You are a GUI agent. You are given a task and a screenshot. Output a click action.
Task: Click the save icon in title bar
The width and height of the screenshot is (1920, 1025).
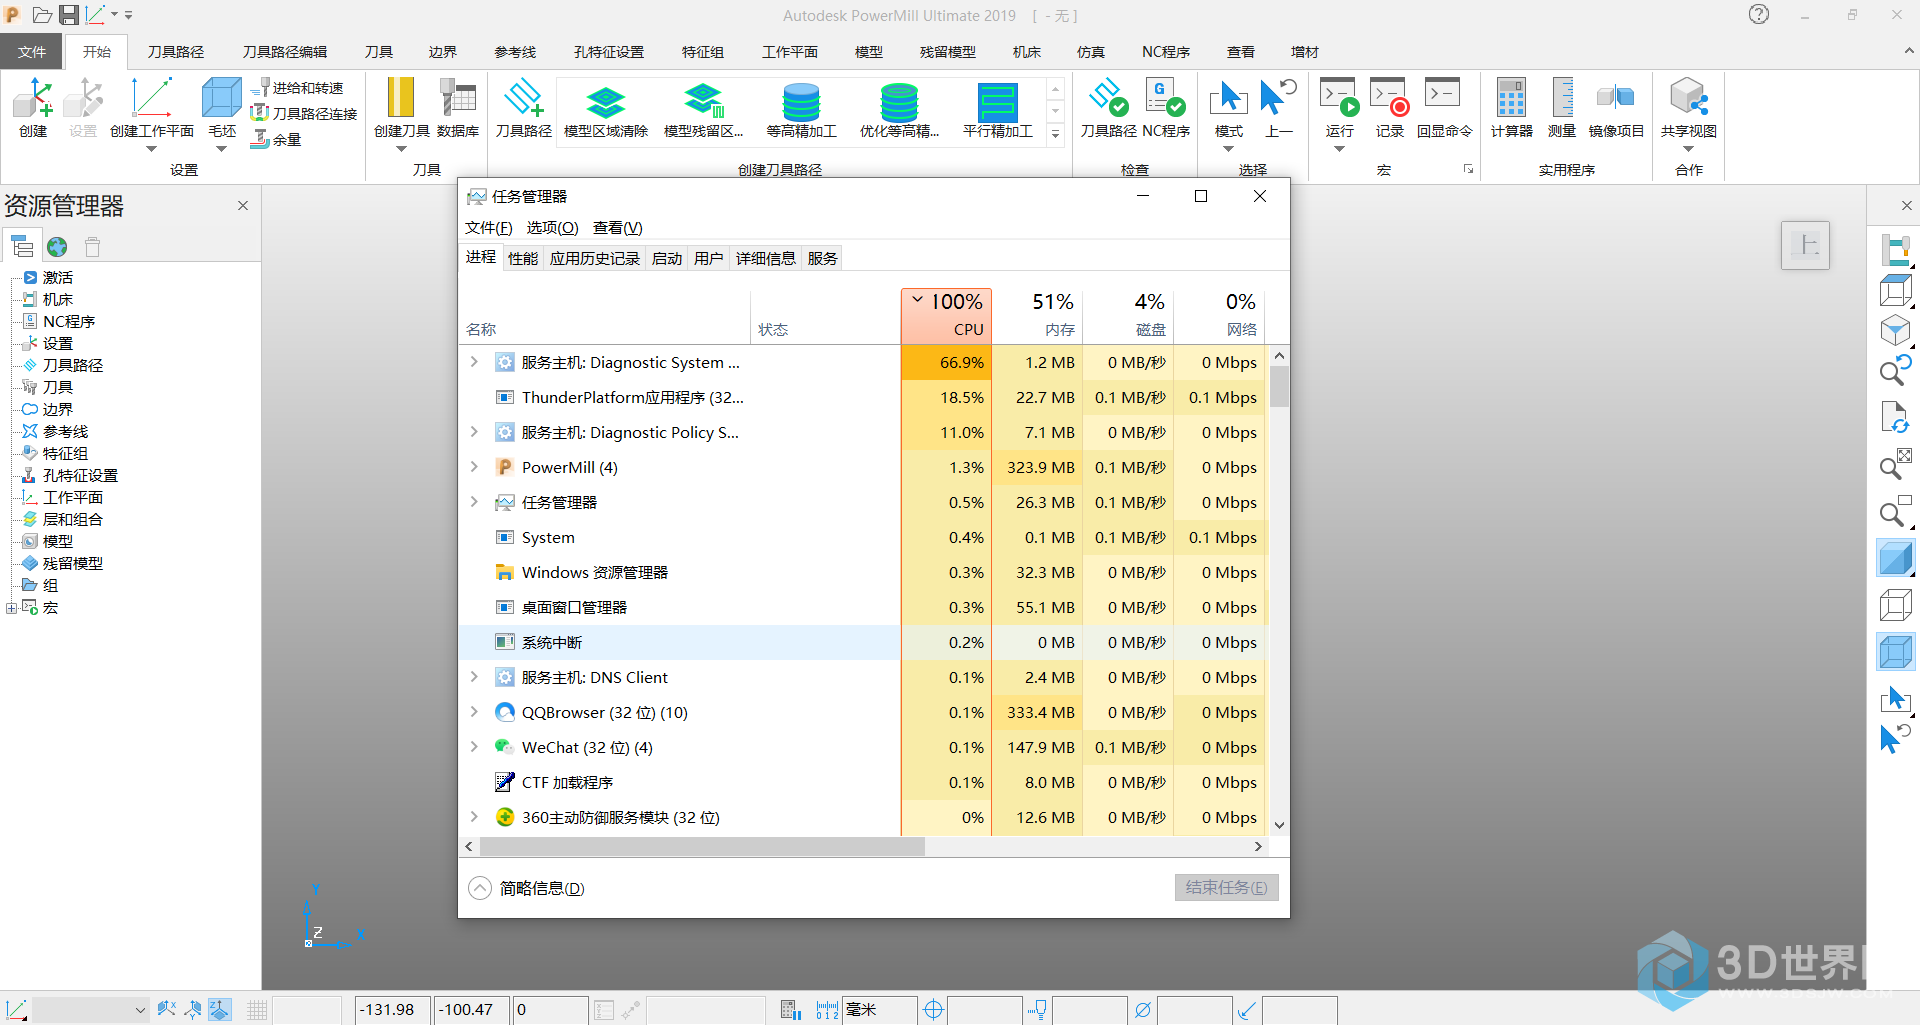pos(69,15)
